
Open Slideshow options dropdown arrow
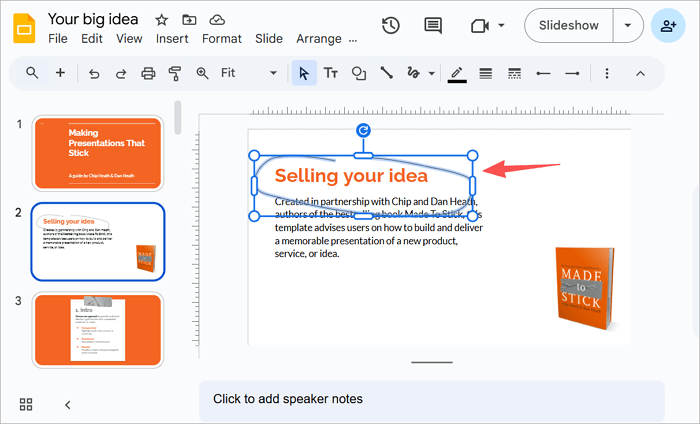coord(628,25)
